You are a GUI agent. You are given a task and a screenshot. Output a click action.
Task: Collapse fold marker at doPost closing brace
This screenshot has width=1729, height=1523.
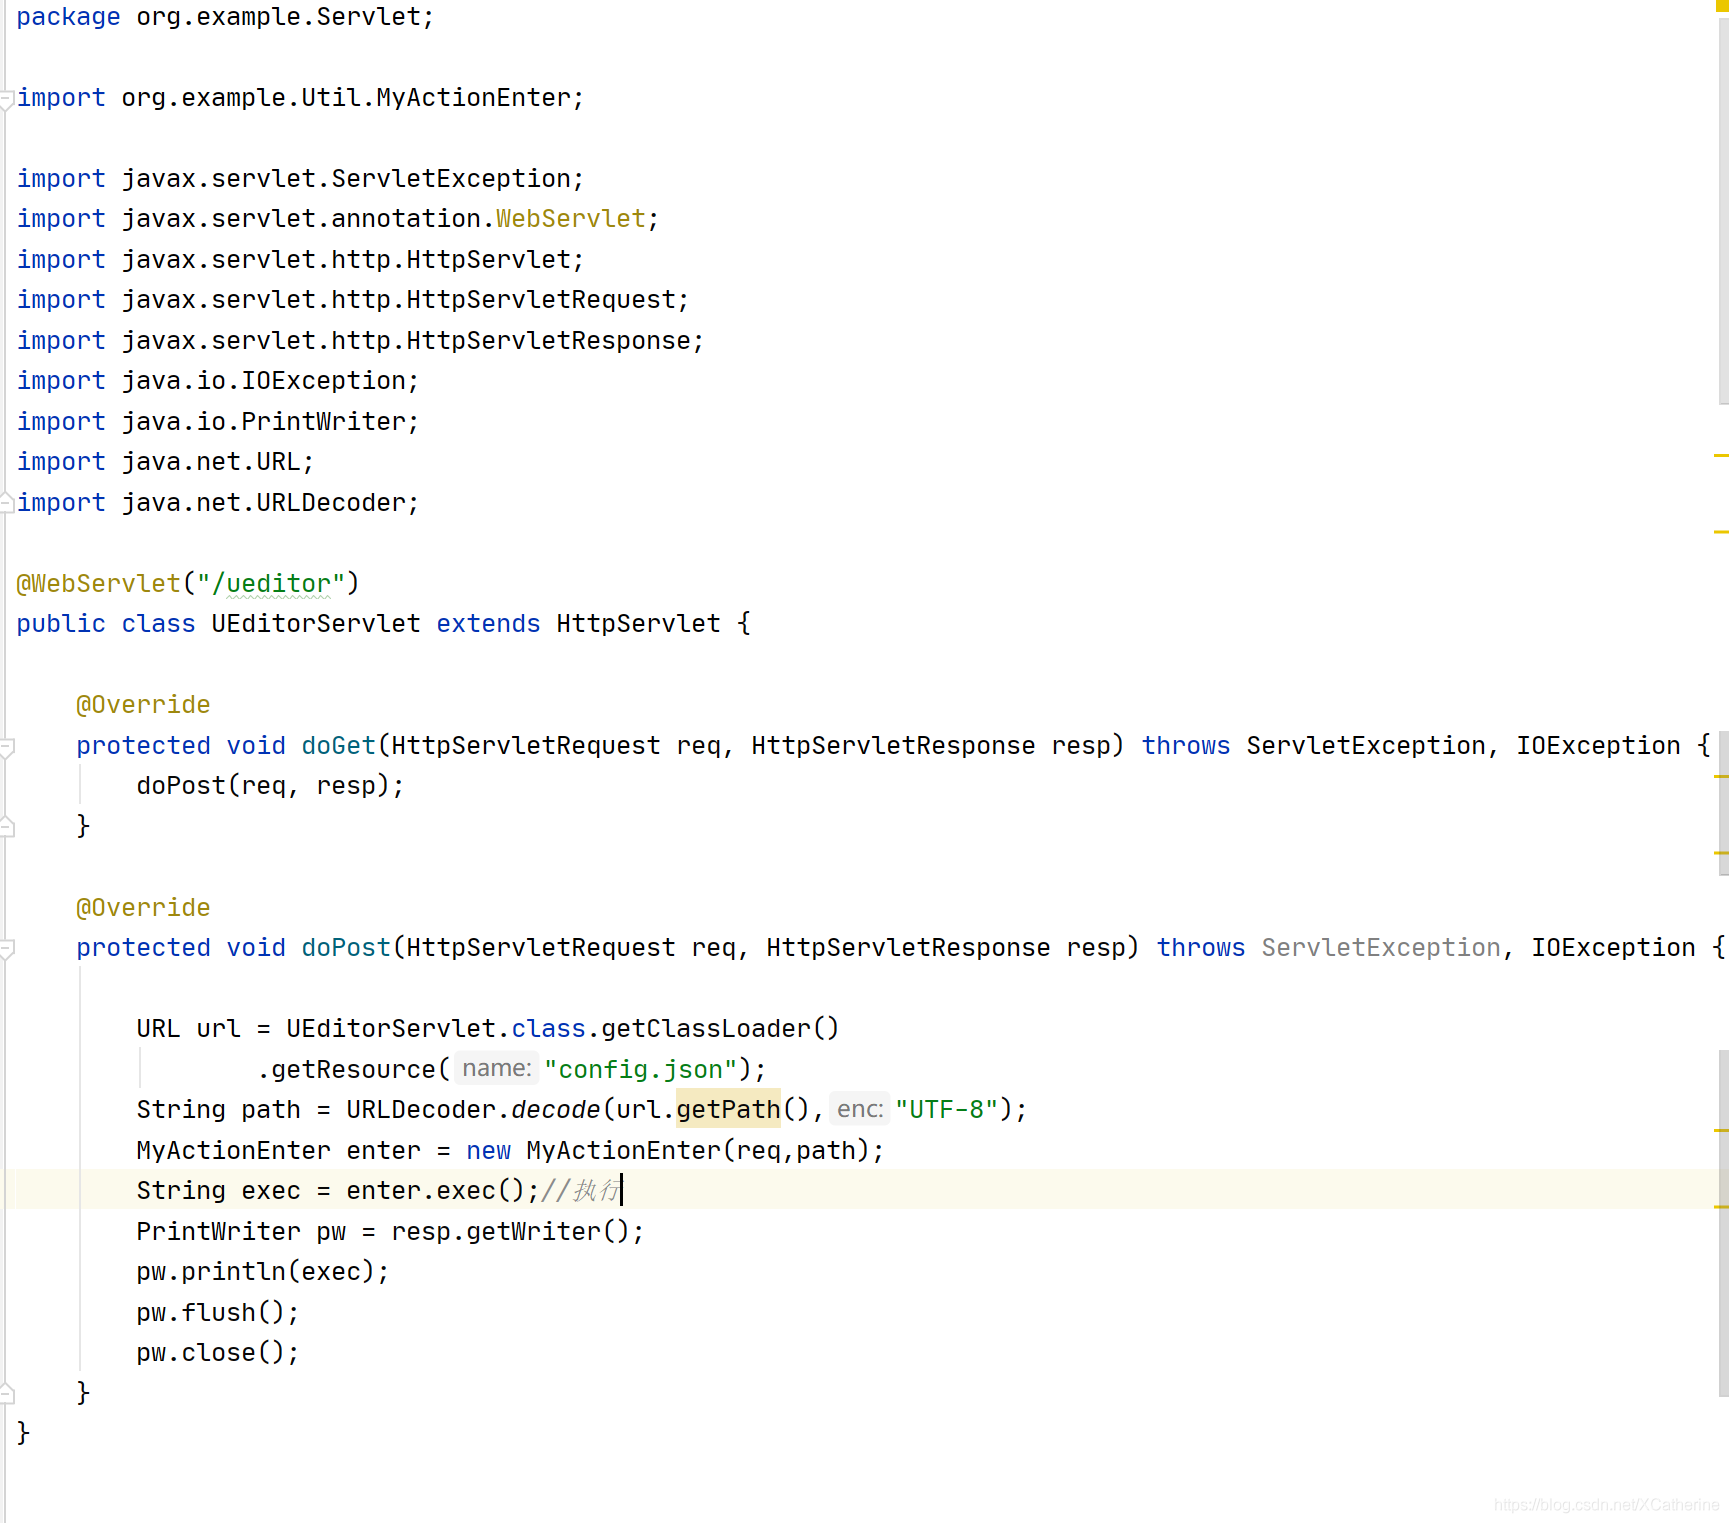[x=6, y=1392]
